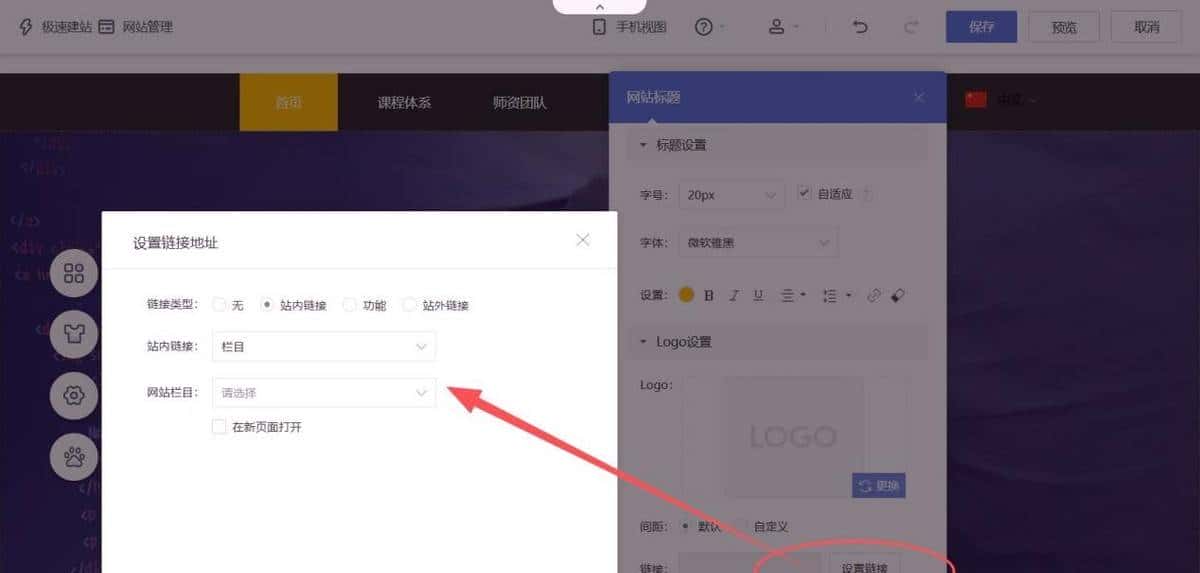Select the 功能 link type radio
Viewport: 1200px width, 573px height.
(349, 305)
